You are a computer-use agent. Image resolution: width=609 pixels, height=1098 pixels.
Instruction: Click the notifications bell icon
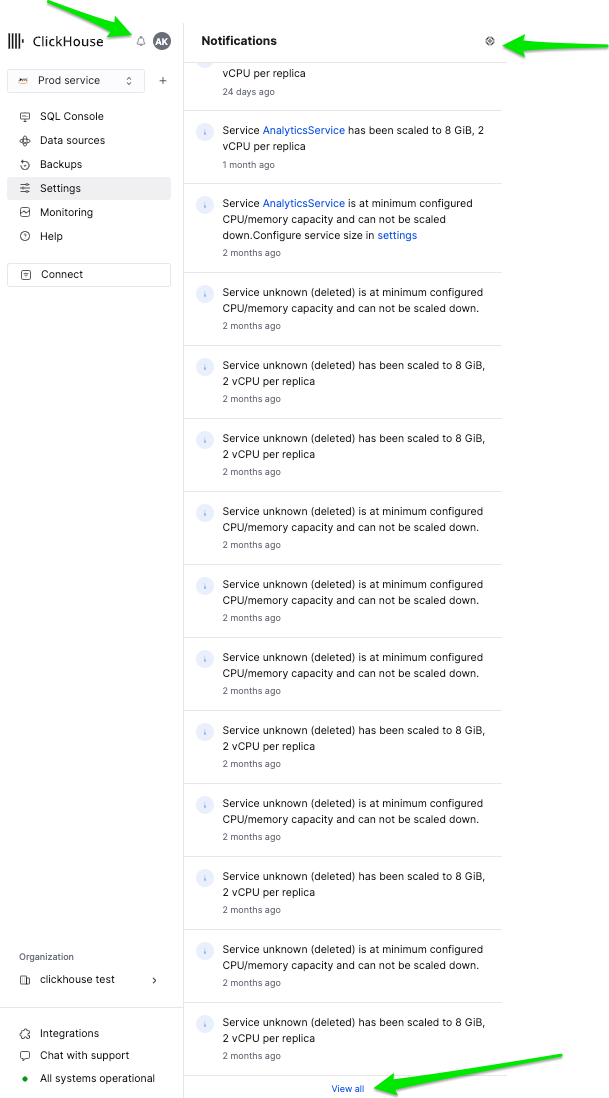click(x=141, y=41)
